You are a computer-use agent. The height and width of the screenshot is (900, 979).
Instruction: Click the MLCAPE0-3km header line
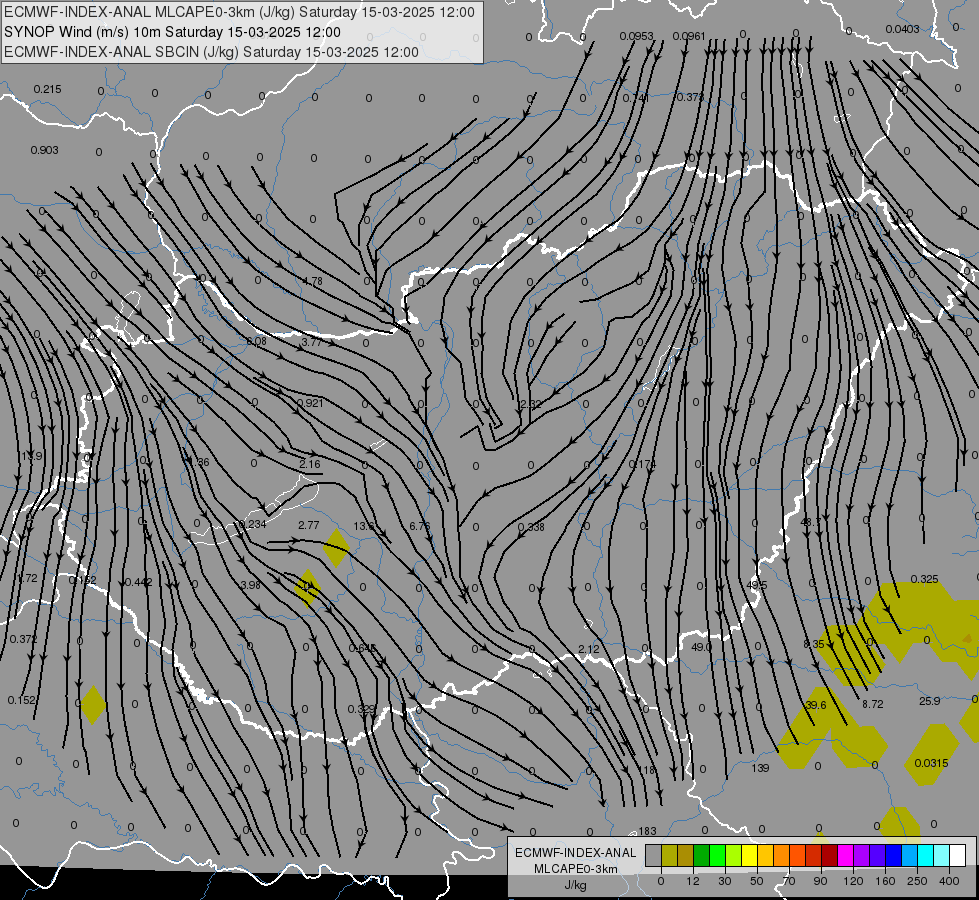click(x=239, y=12)
